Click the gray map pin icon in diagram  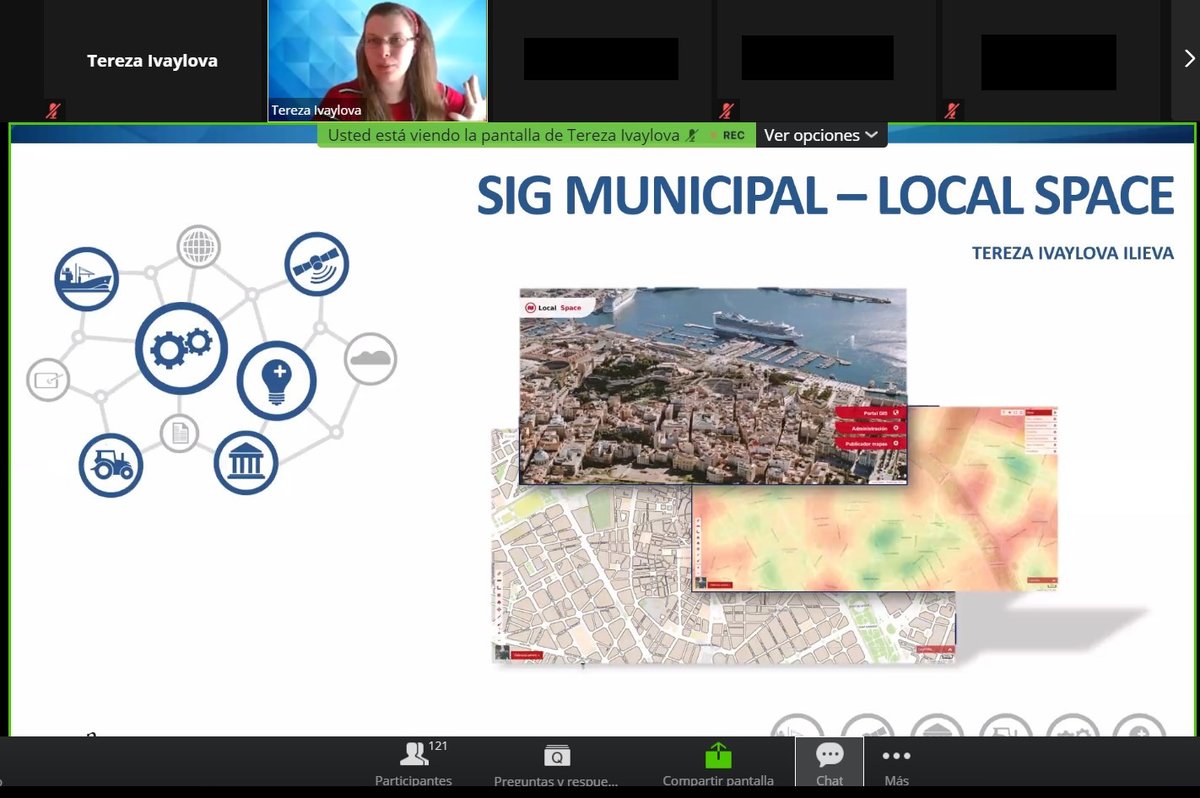point(48,380)
